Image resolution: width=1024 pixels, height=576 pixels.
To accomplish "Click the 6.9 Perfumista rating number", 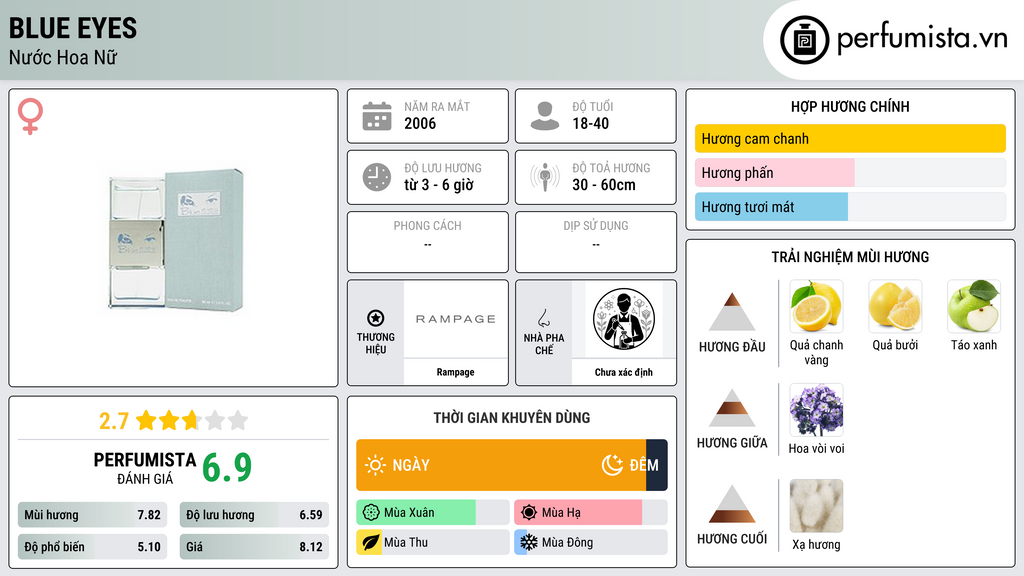I will tap(227, 468).
